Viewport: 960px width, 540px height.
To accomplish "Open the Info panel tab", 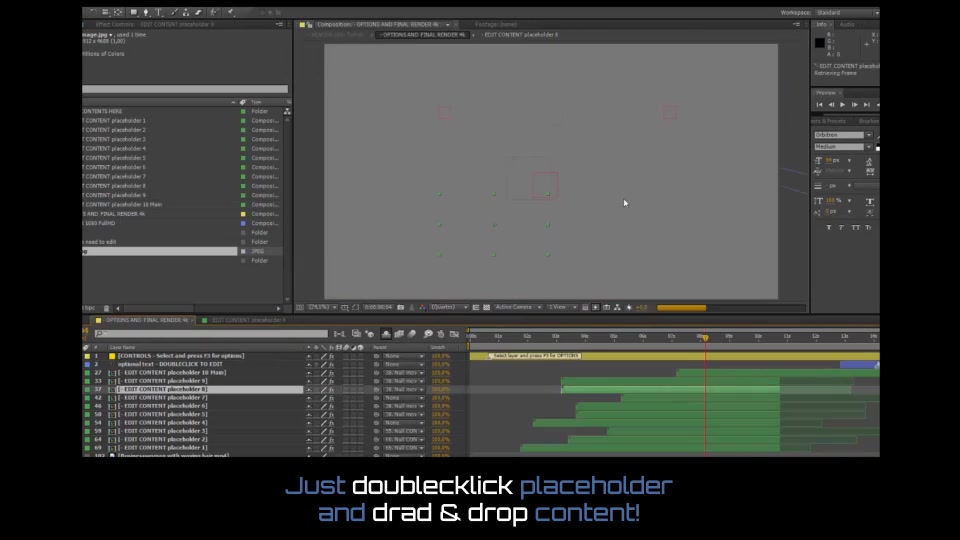I will tap(821, 24).
